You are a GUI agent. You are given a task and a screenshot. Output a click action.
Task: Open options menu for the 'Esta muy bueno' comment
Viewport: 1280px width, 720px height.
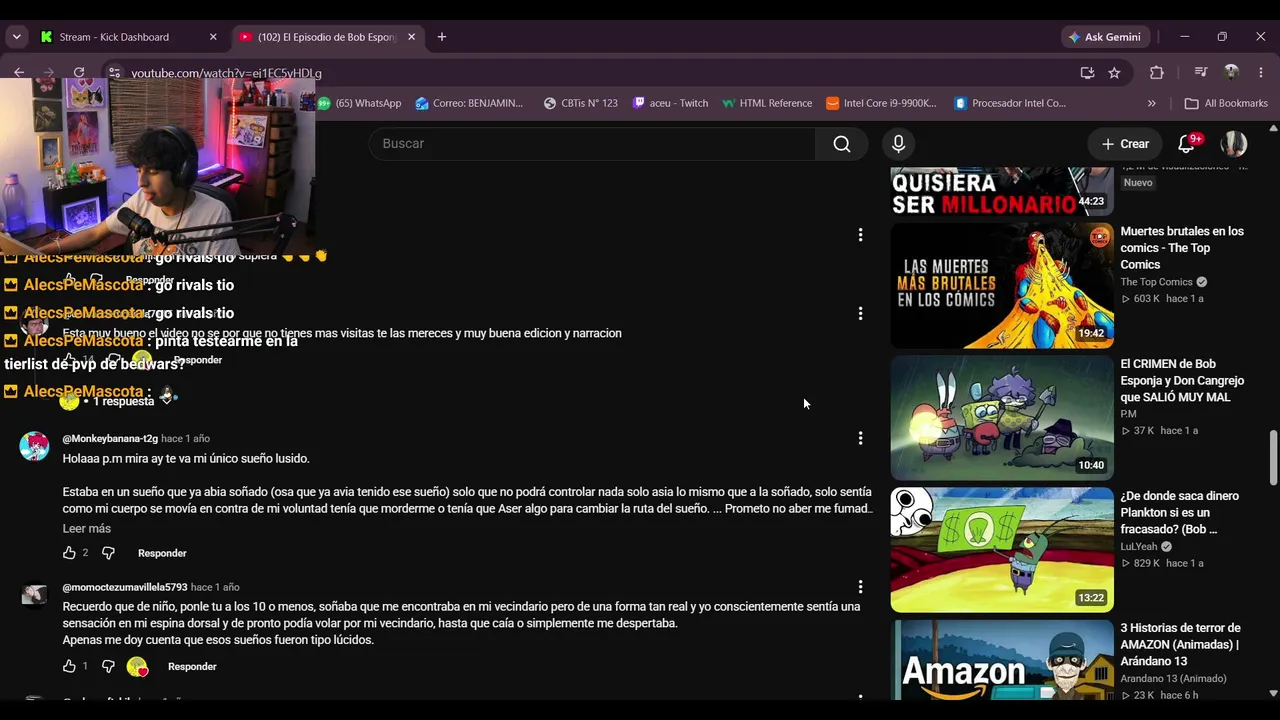click(x=860, y=314)
